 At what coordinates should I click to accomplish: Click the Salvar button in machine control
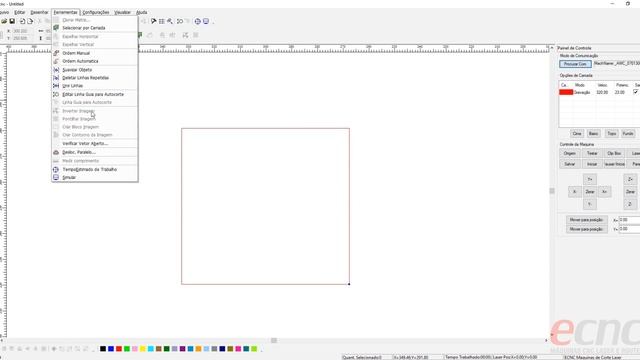pos(570,164)
